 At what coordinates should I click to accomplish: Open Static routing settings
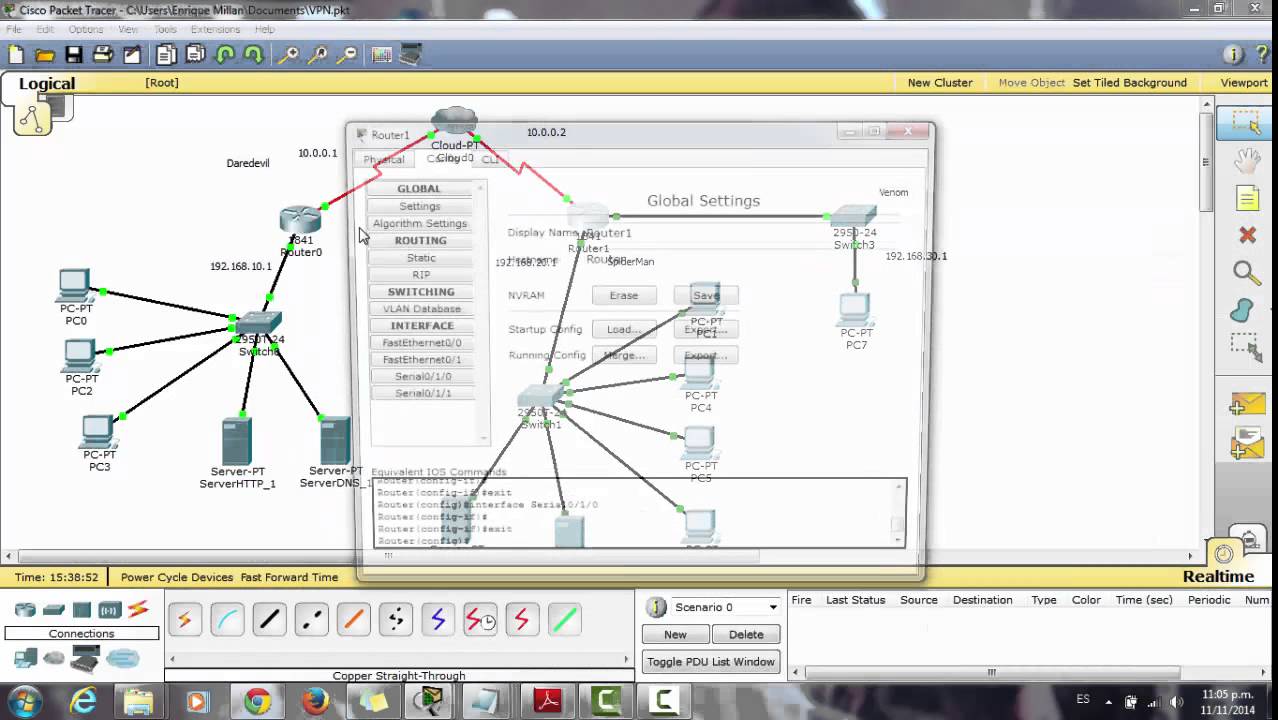421,258
